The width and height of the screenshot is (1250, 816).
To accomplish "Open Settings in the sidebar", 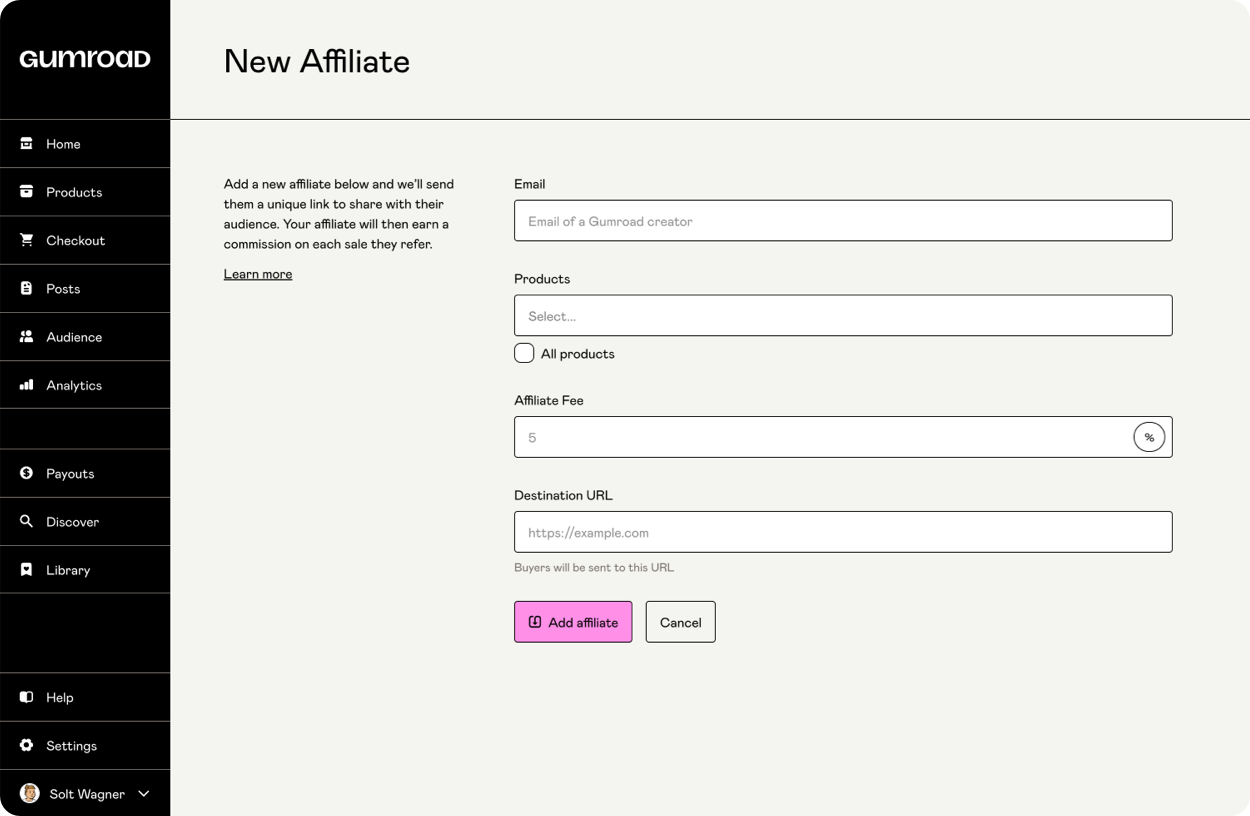I will click(85, 746).
